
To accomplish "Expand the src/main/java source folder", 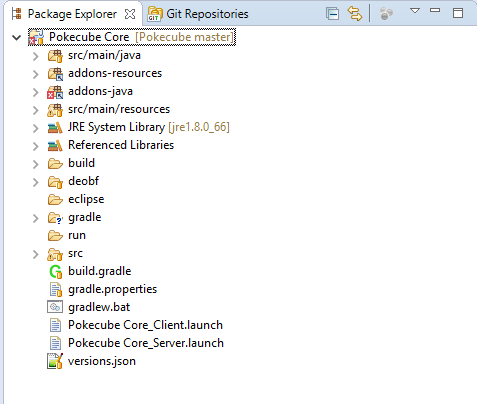I will pyautogui.click(x=36, y=56).
